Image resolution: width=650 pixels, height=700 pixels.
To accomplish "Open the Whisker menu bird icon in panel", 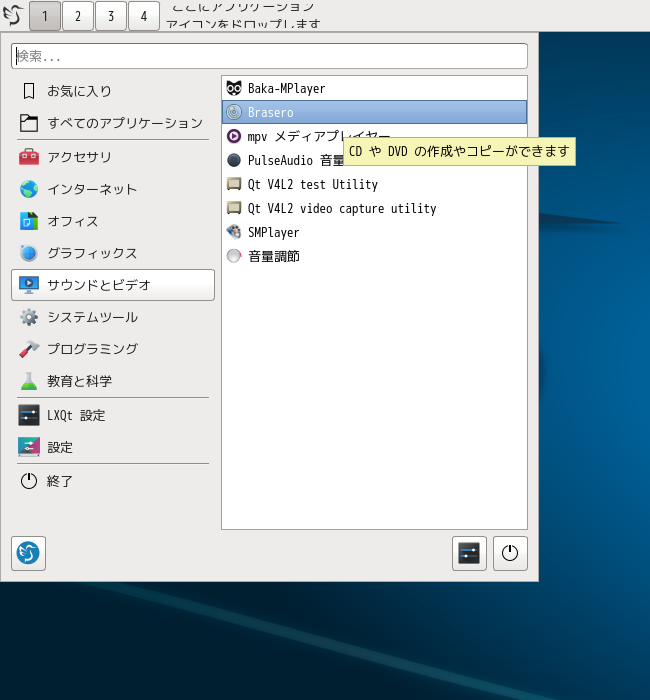I will click(x=12, y=16).
